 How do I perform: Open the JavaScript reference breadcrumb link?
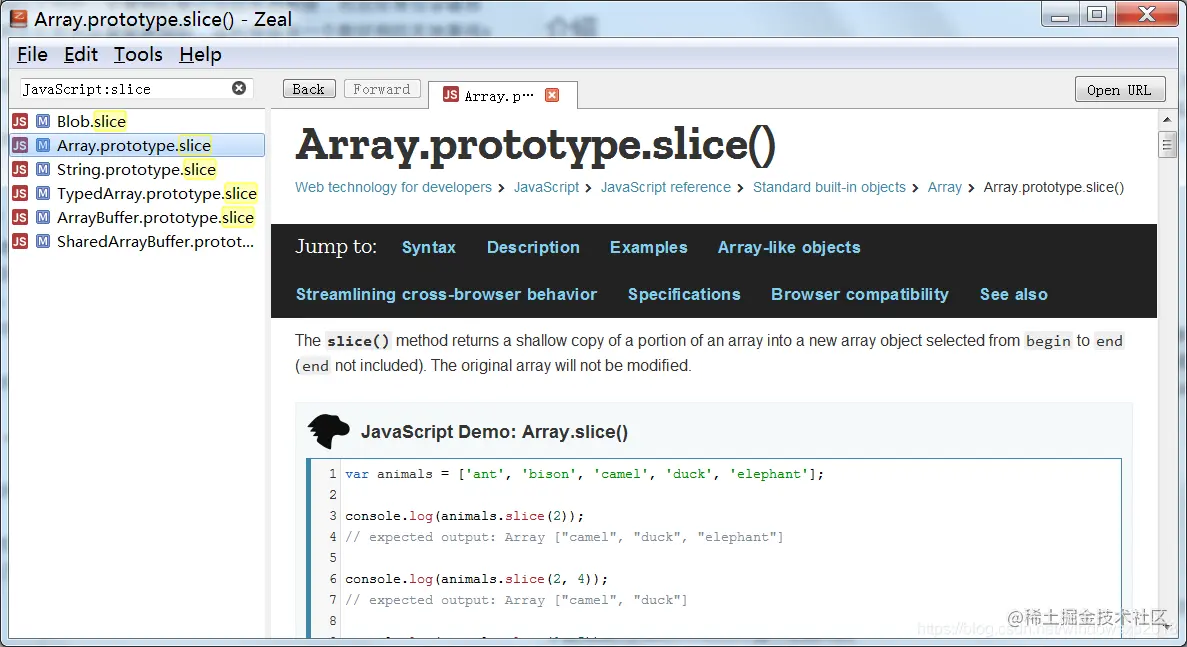(x=665, y=188)
